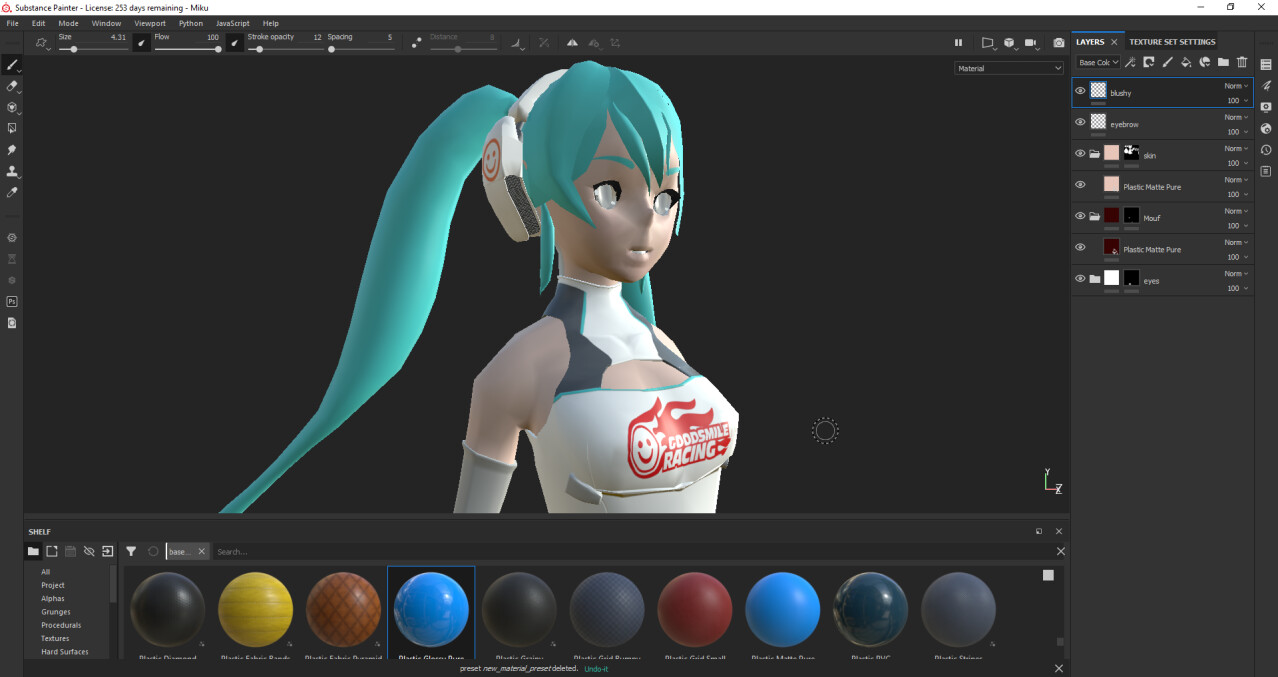1278x677 pixels.
Task: Select the Clone stamp tool
Action: click(x=12, y=171)
